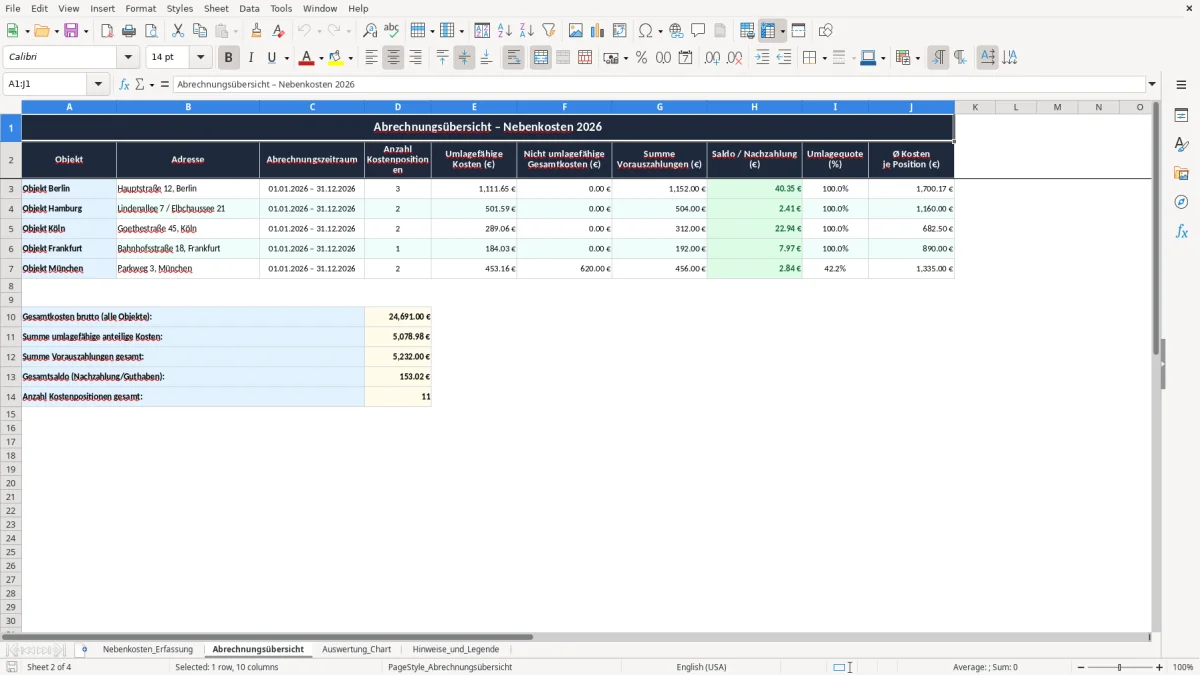Image resolution: width=1200 pixels, height=675 pixels.
Task: Run the spelling check
Action: click(392, 31)
